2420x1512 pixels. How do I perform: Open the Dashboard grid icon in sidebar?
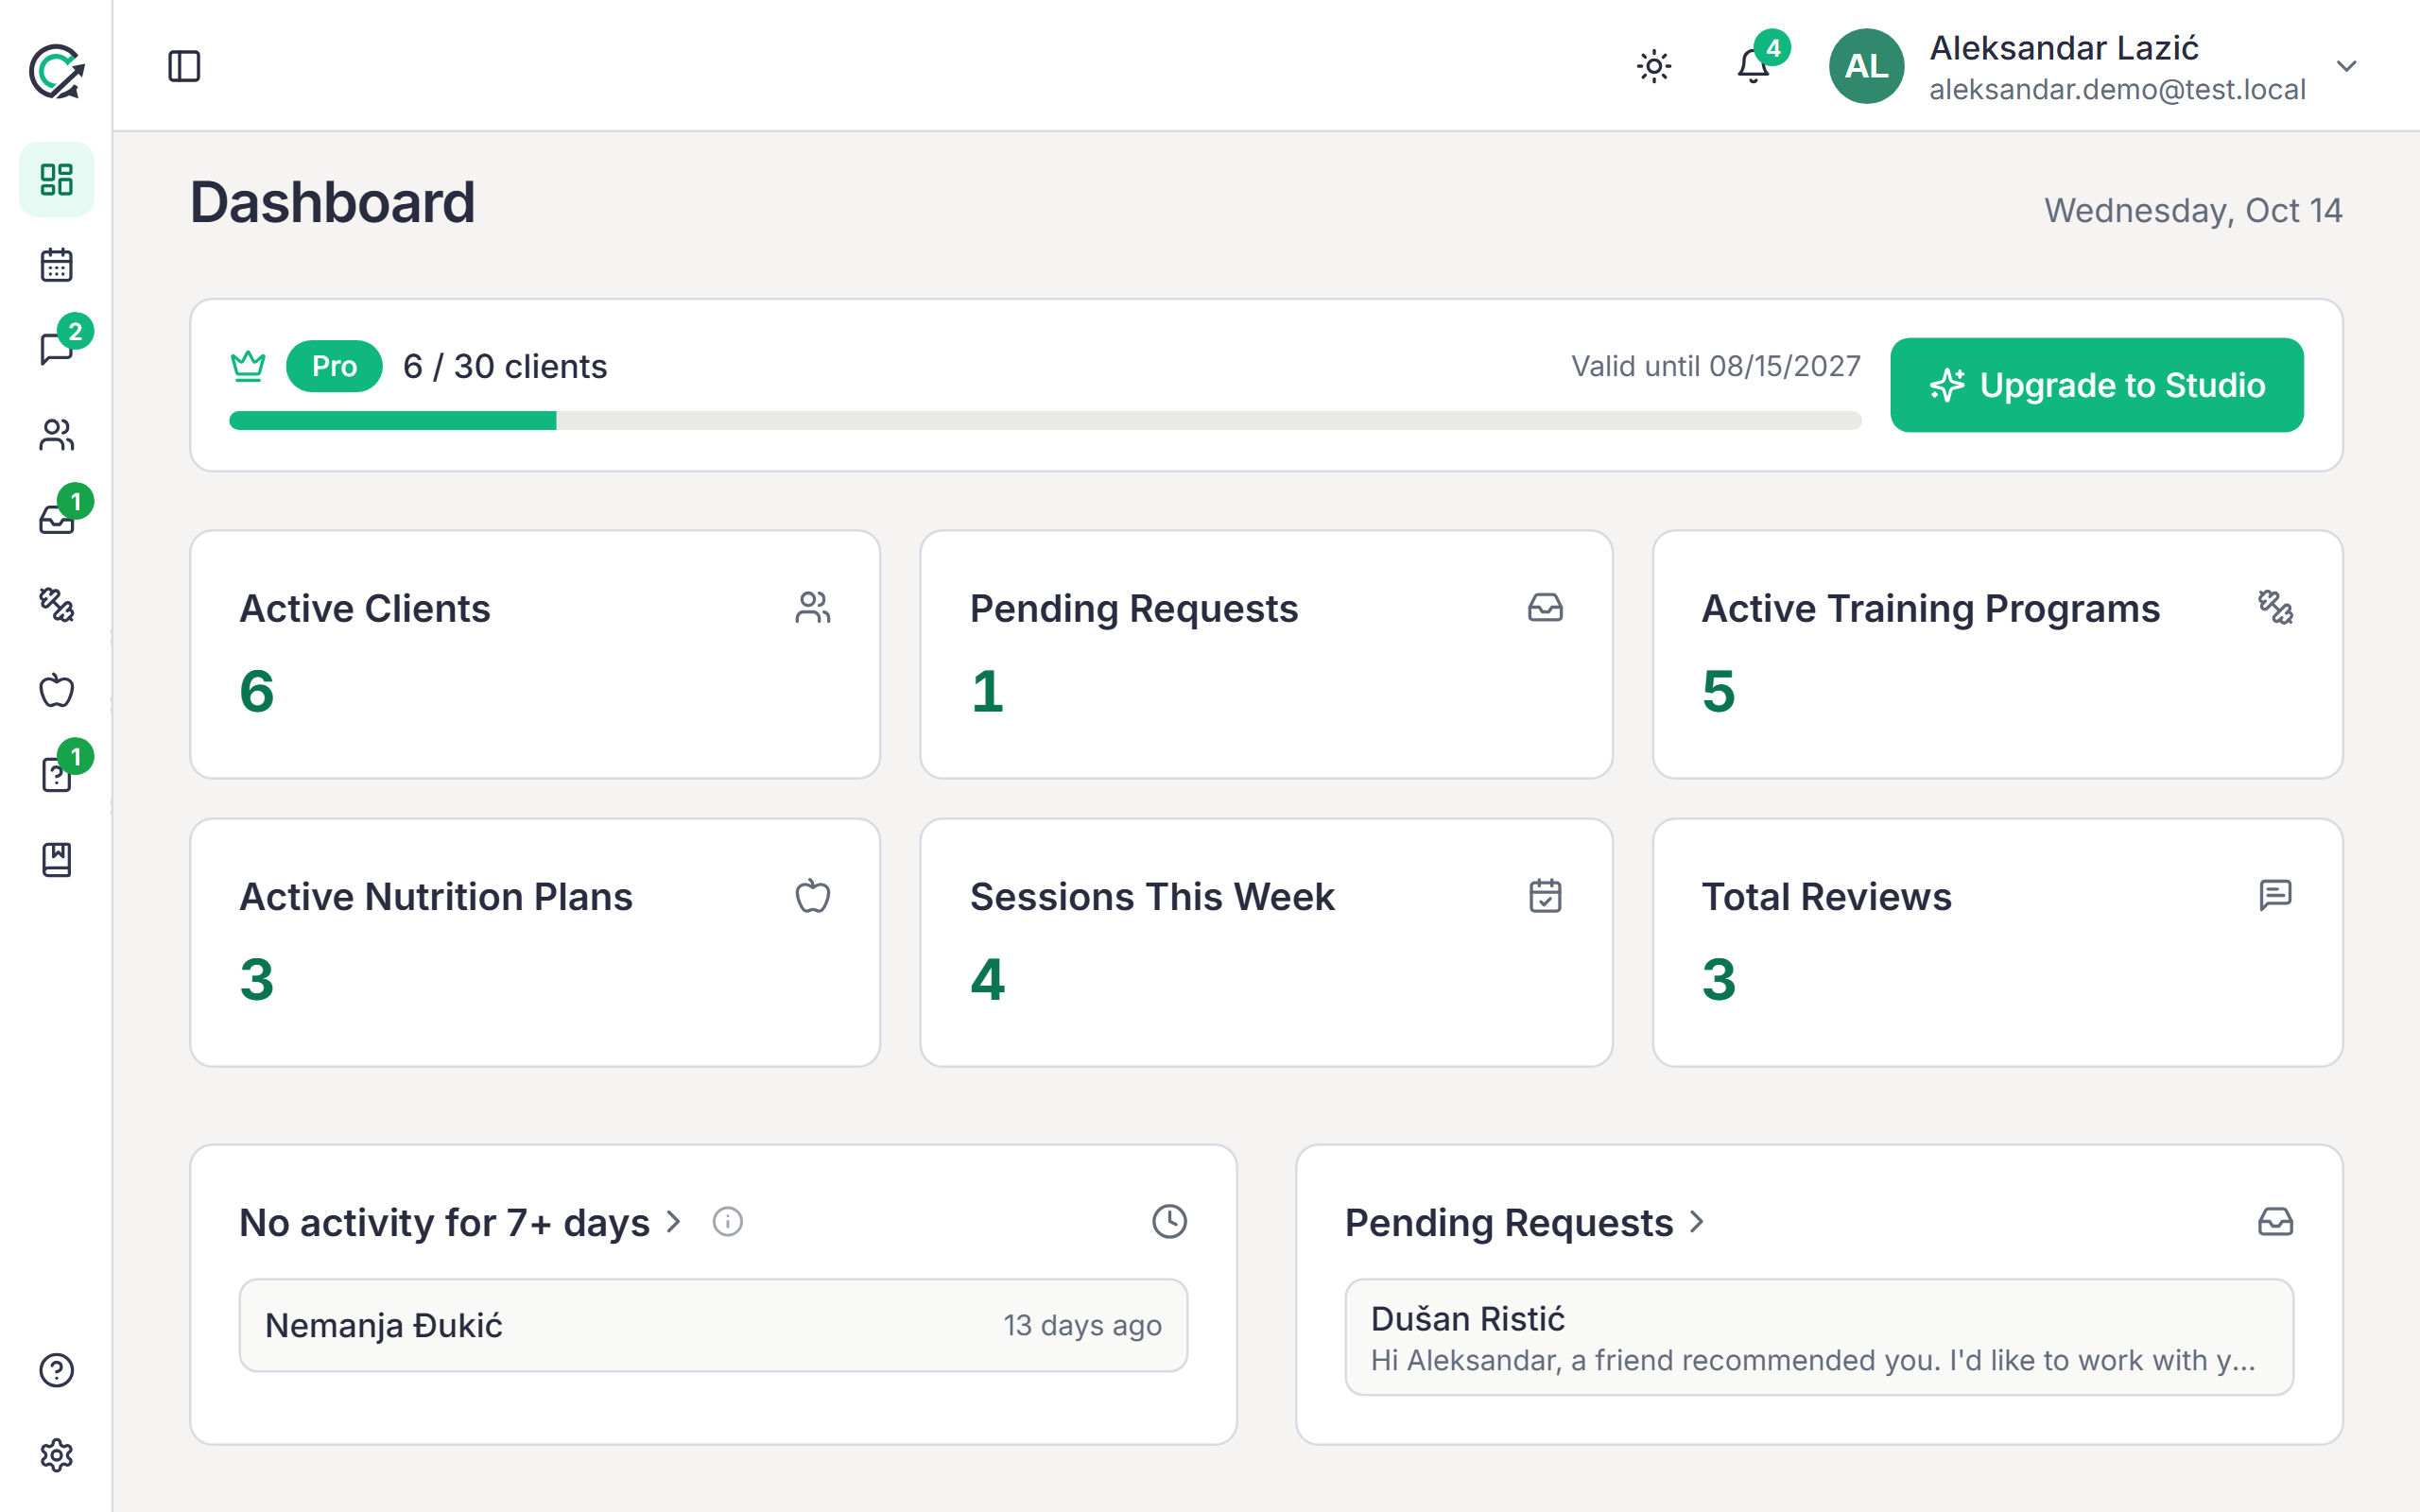(x=57, y=180)
